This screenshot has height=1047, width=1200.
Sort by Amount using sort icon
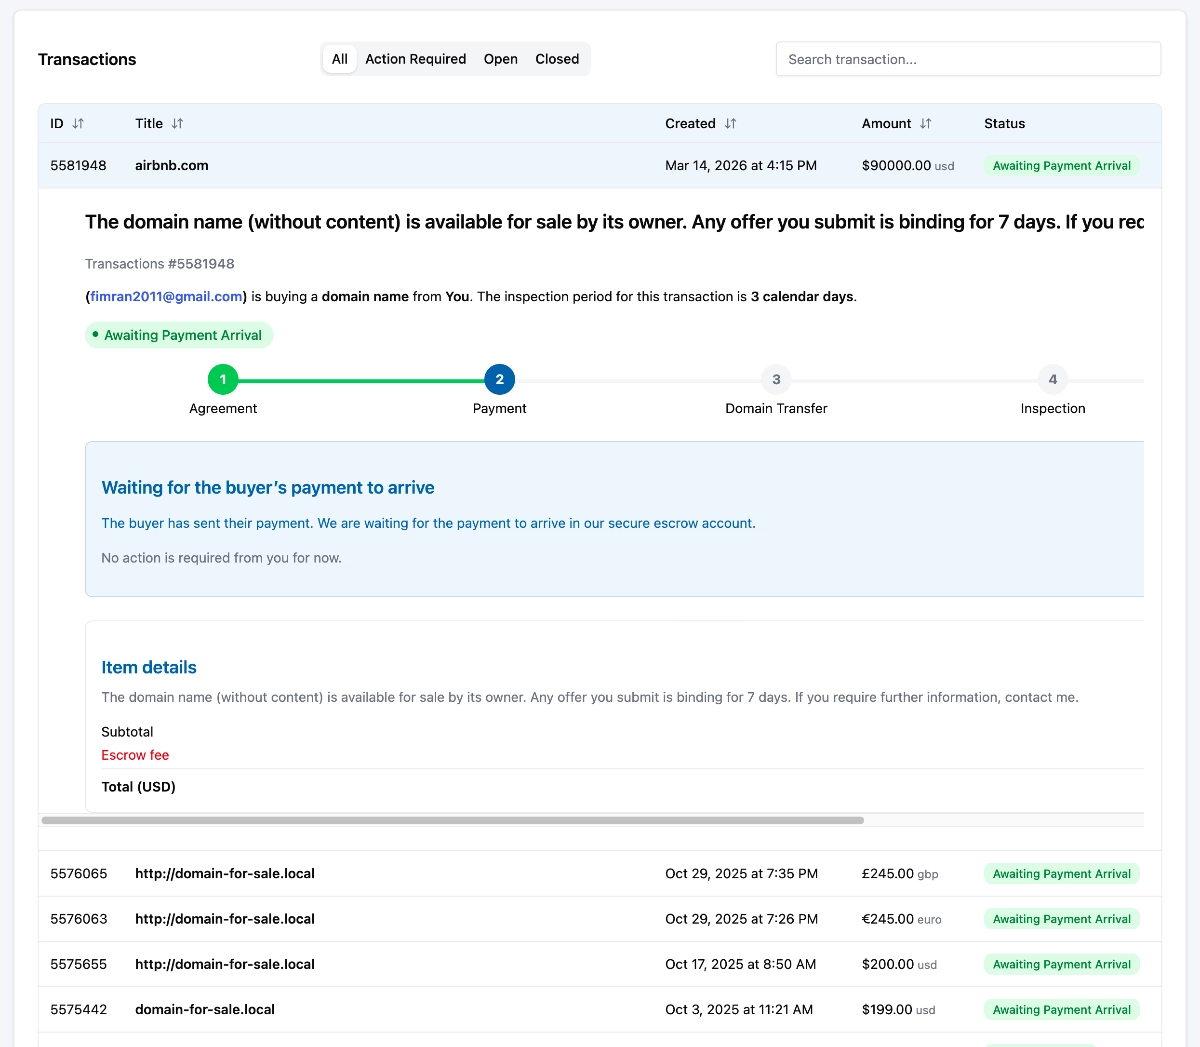925,124
